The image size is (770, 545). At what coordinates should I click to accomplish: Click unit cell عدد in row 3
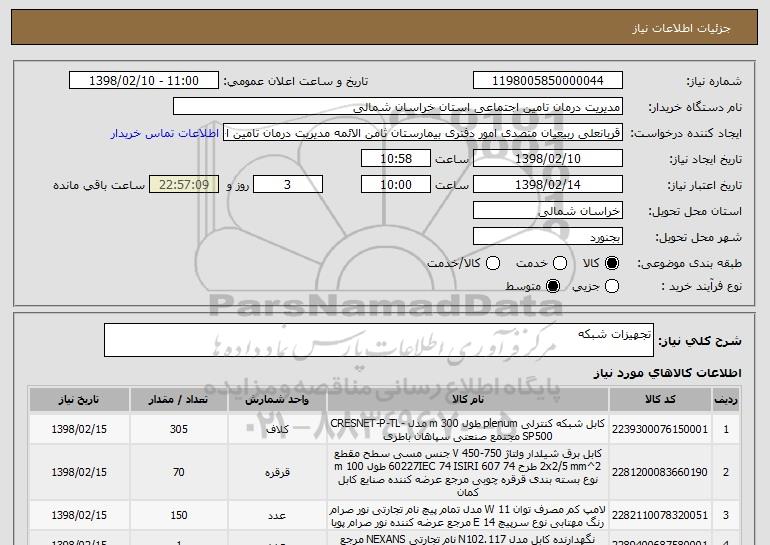[x=277, y=516]
